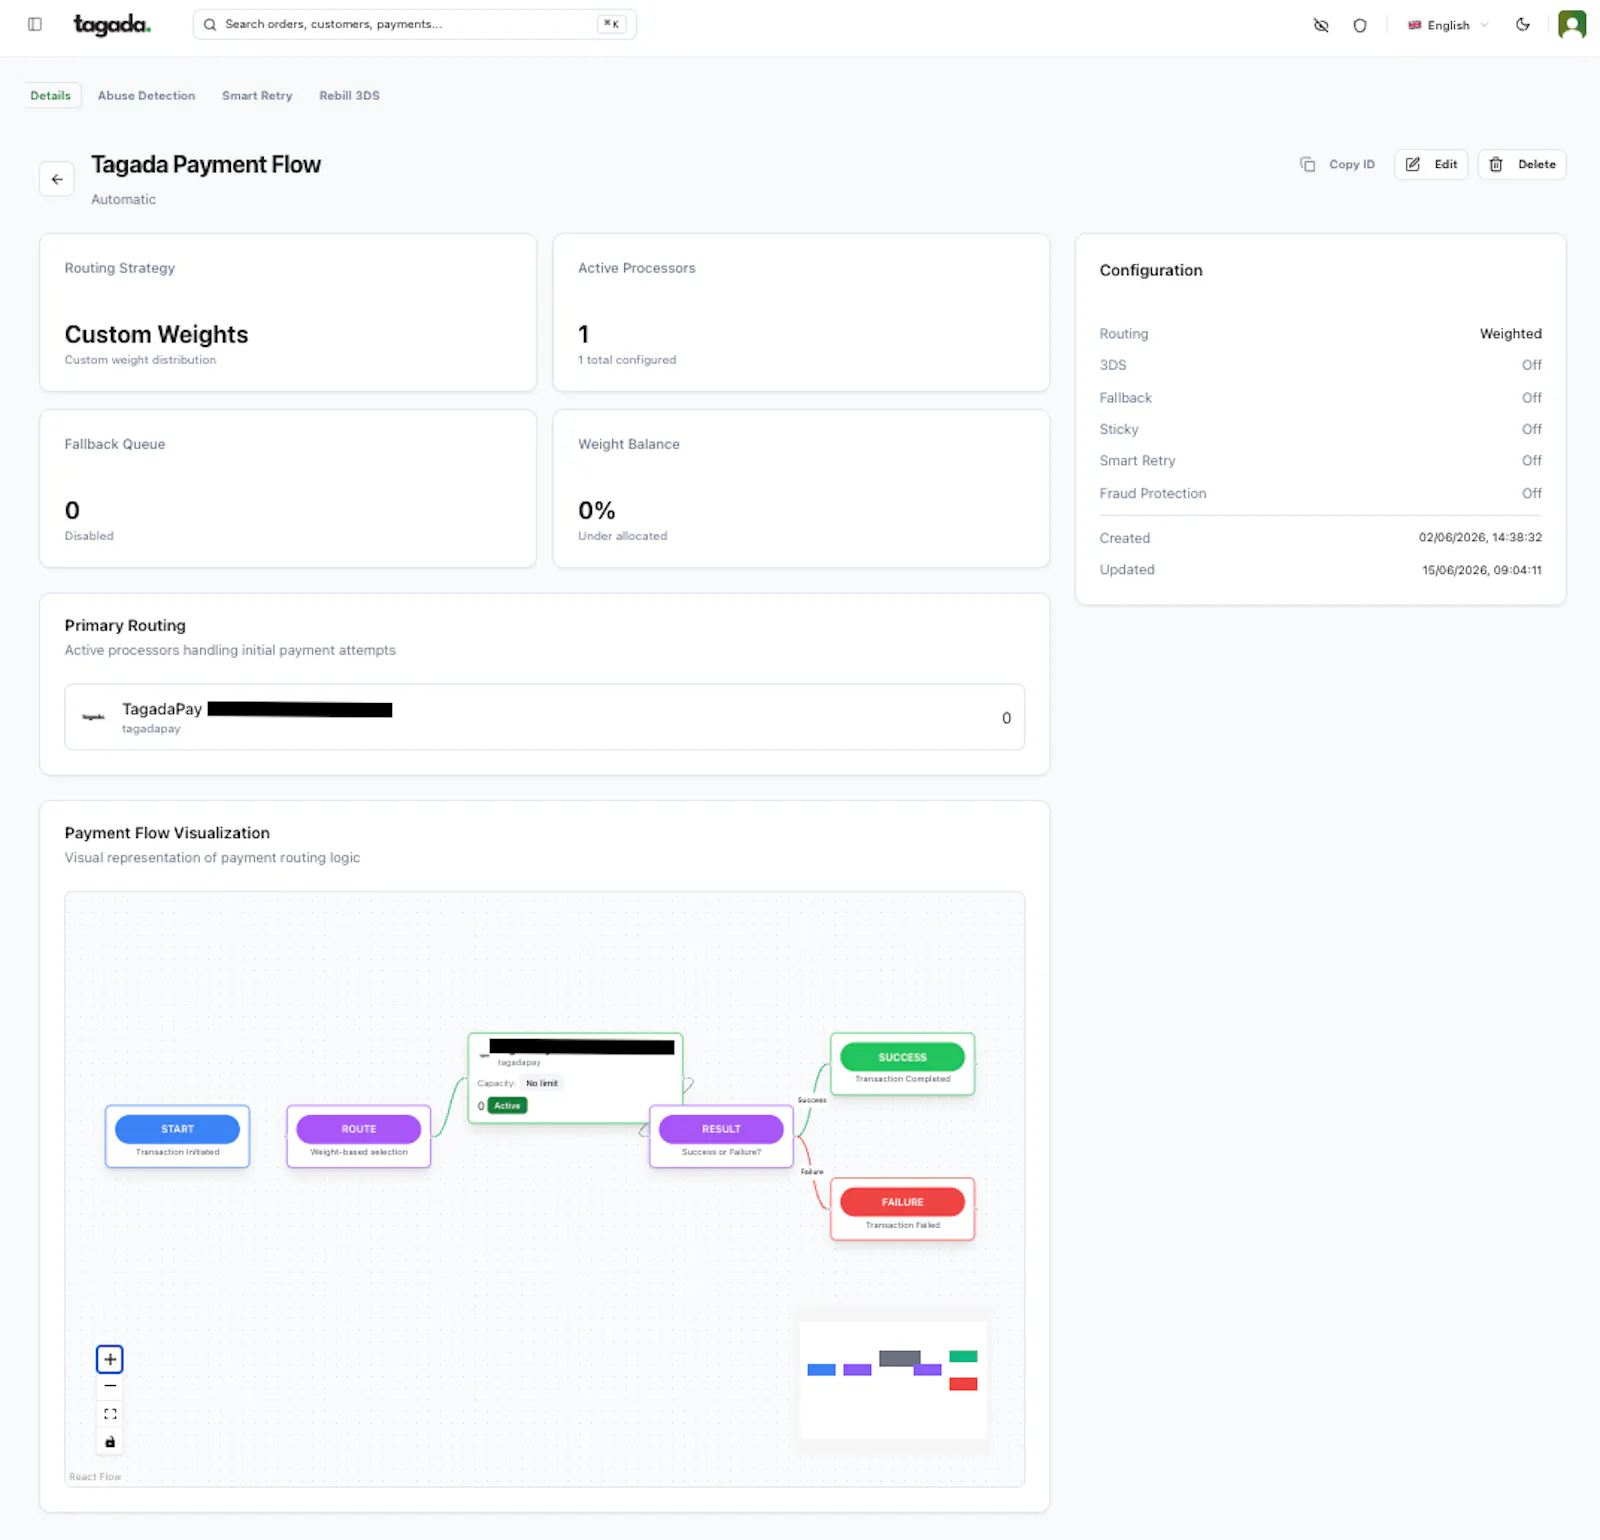
Task: Focus the search orders input field
Action: point(414,24)
